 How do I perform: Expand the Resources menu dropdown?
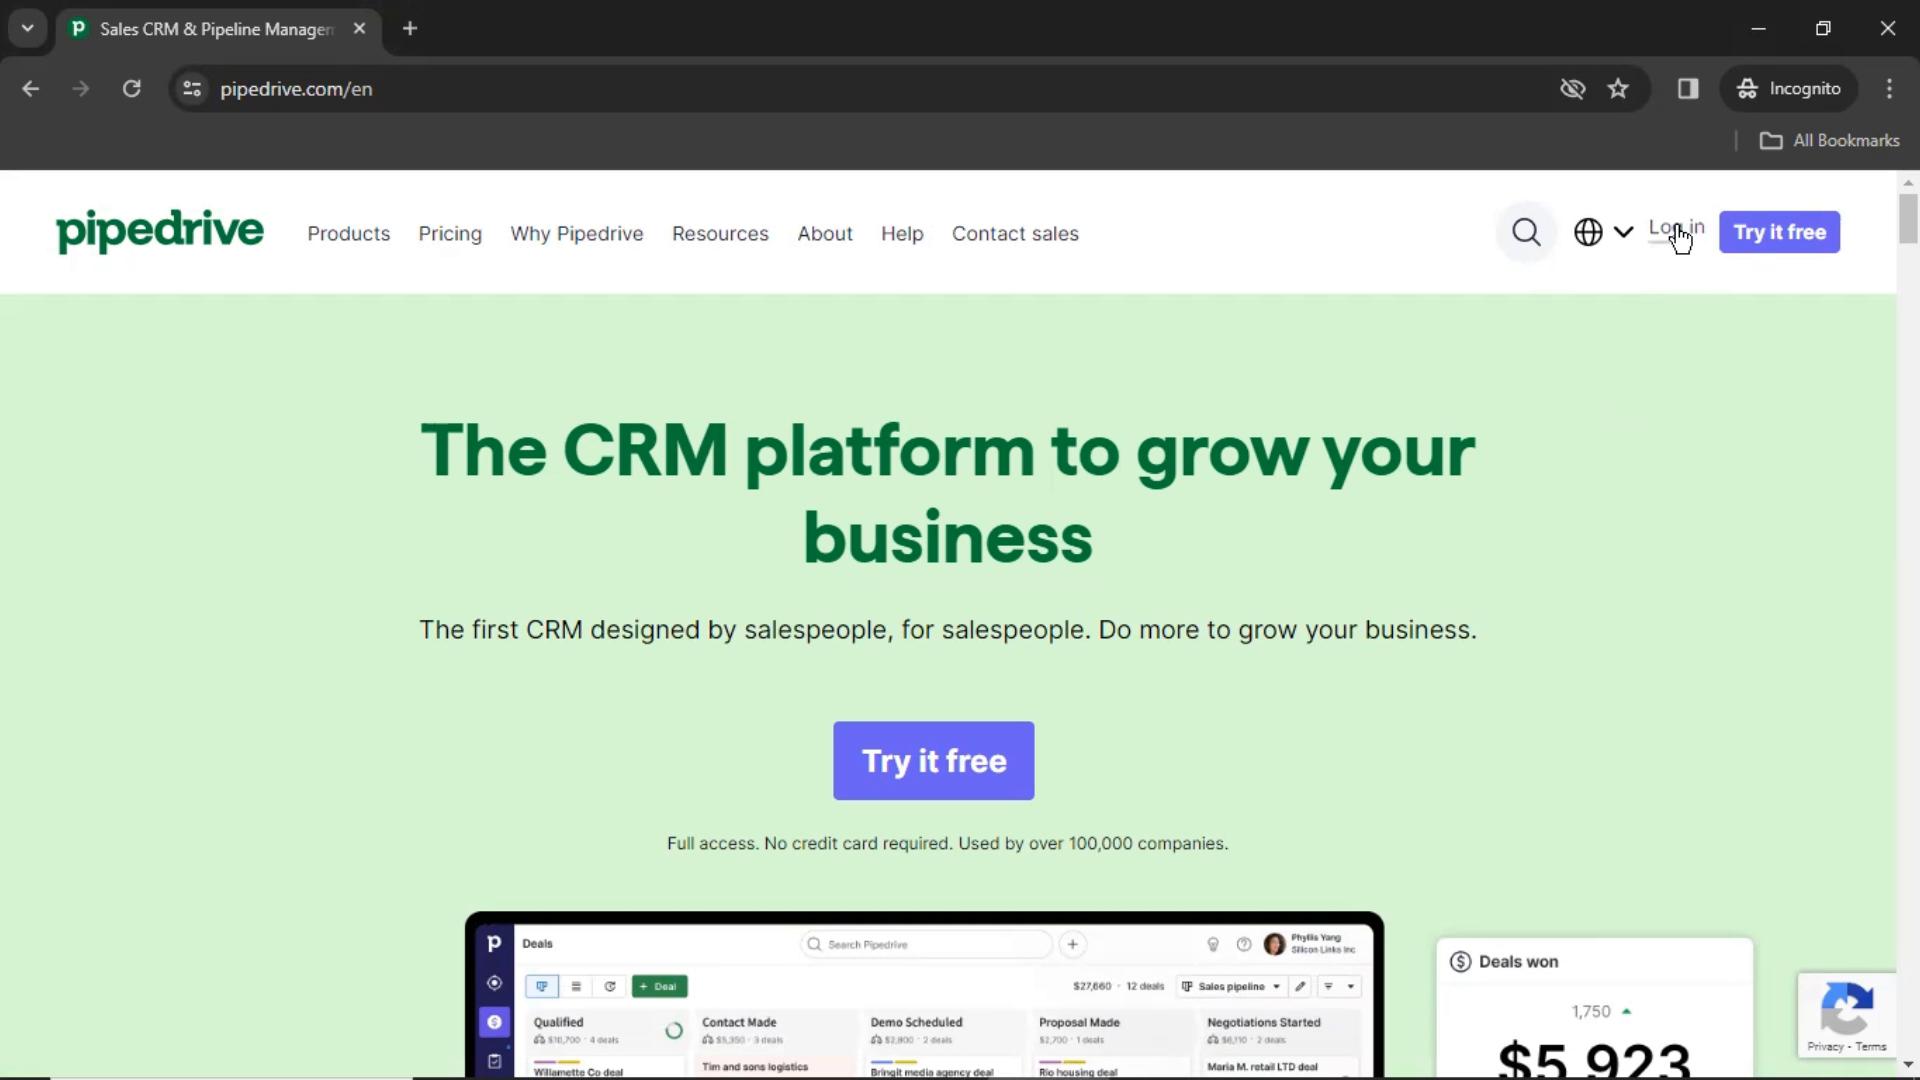(x=721, y=233)
